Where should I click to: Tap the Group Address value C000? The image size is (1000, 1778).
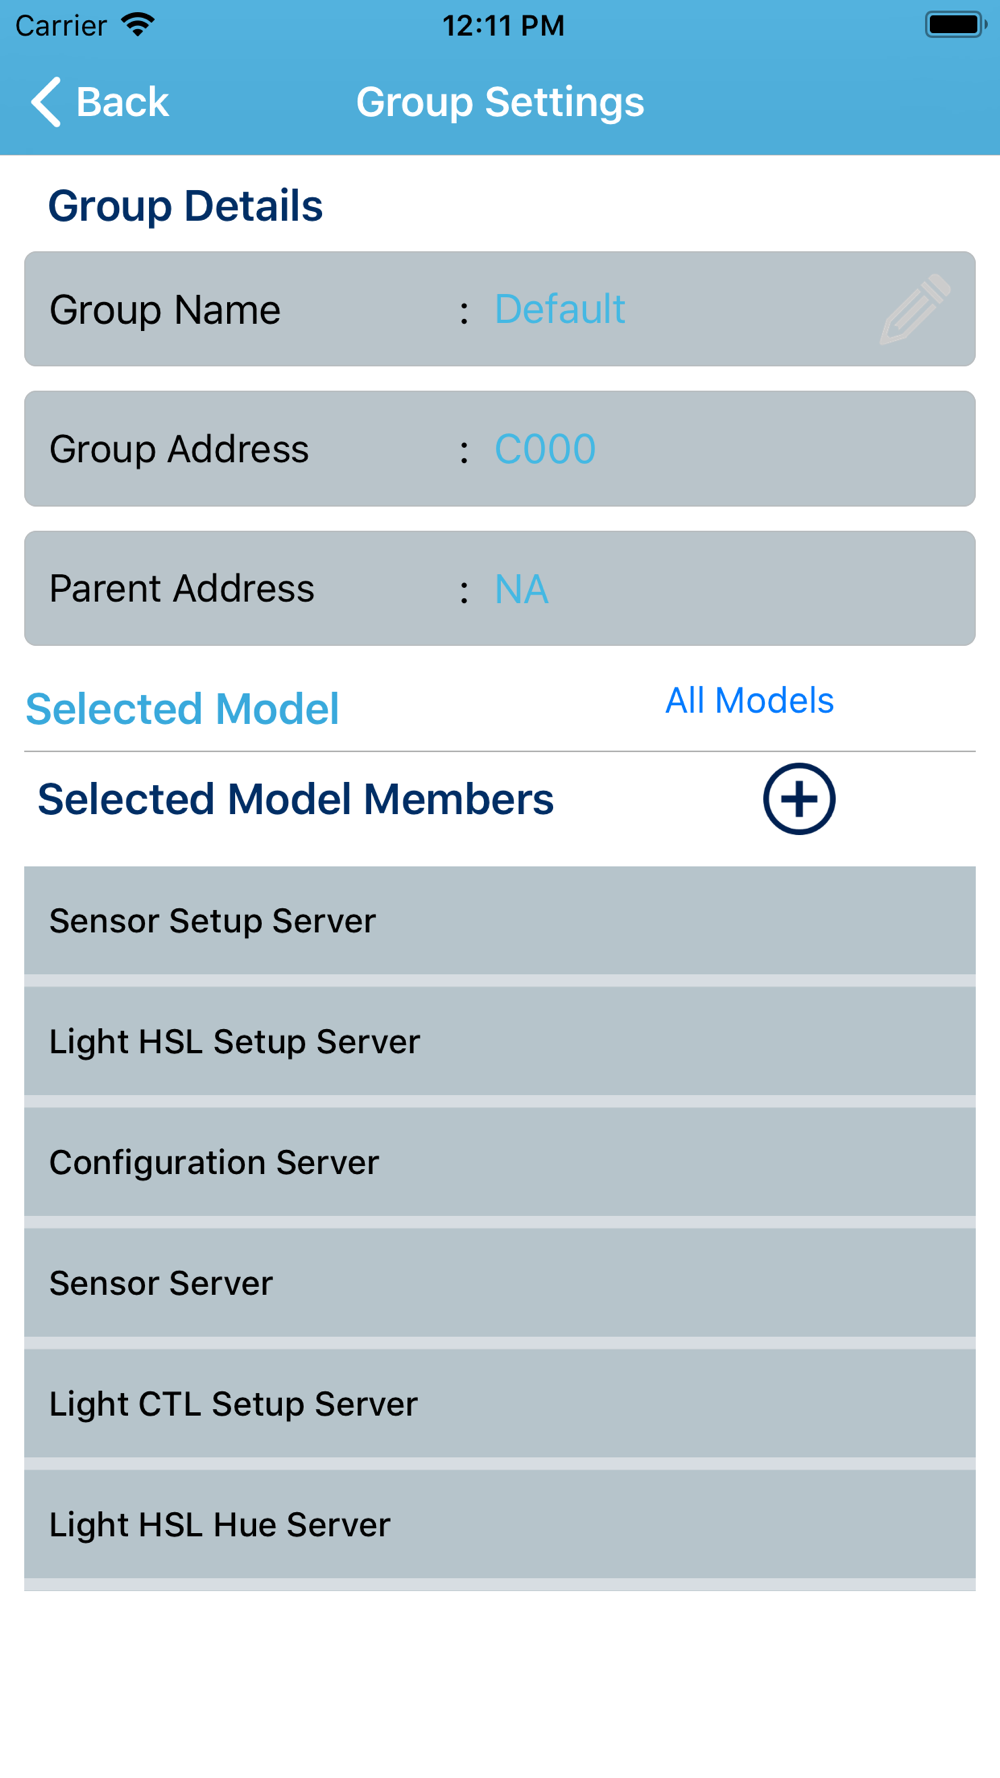click(545, 449)
